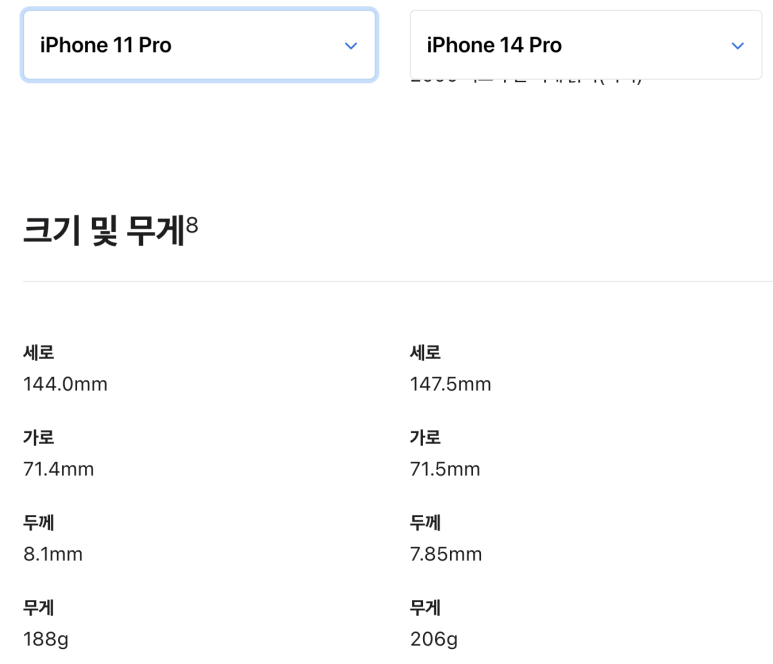
Task: Select the 8.1mm thickness value
Action: coord(53,554)
